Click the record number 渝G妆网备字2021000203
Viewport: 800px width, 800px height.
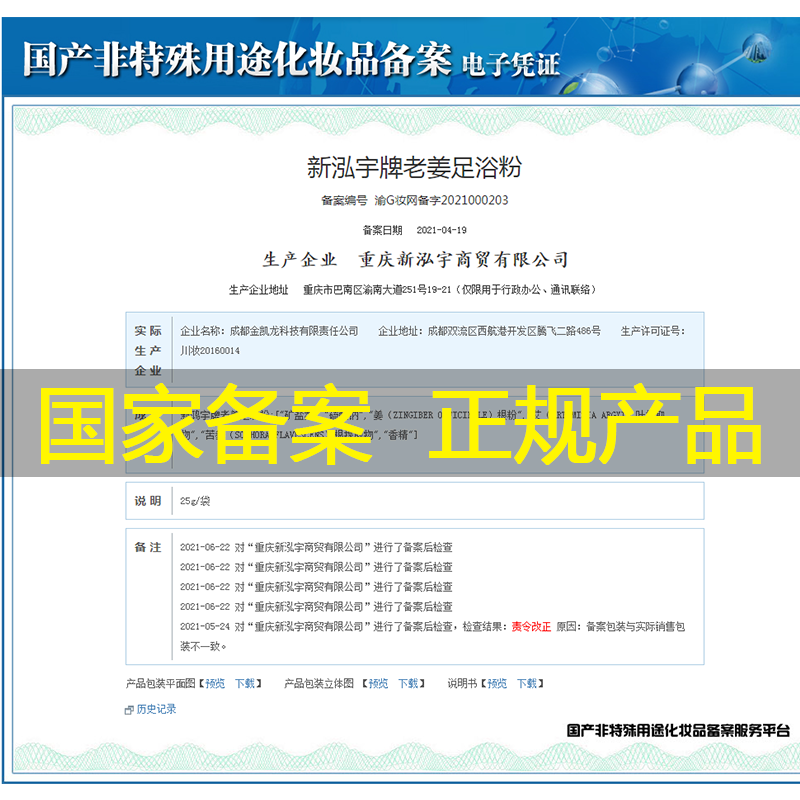[x=441, y=201]
